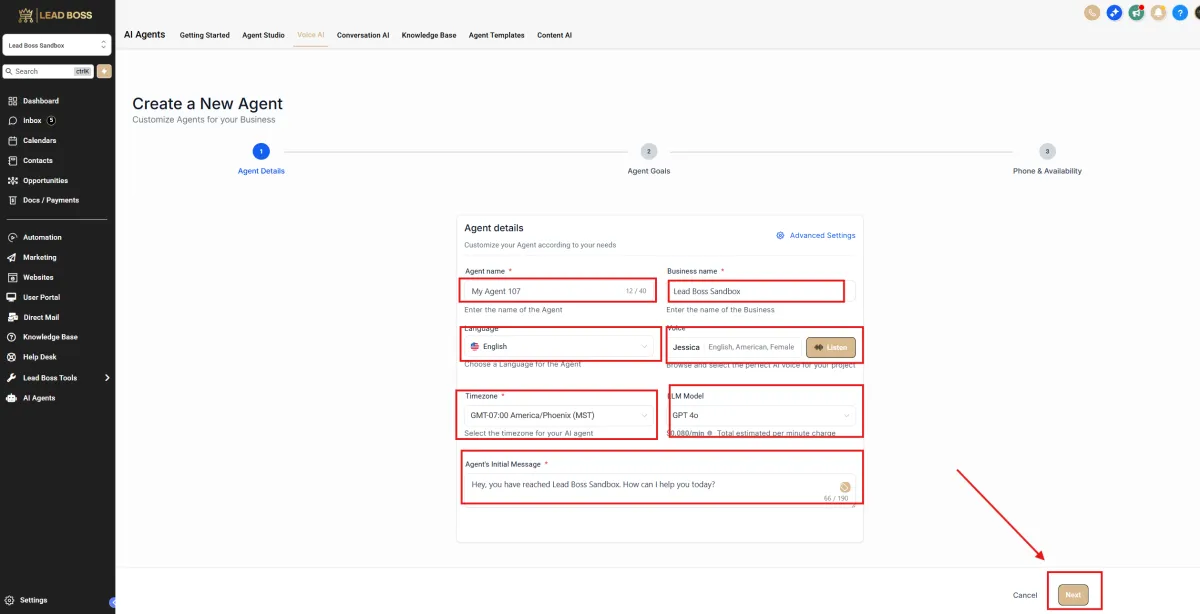Click the Inbox label in the sidebar
This screenshot has height=614, width=1200.
[32, 121]
